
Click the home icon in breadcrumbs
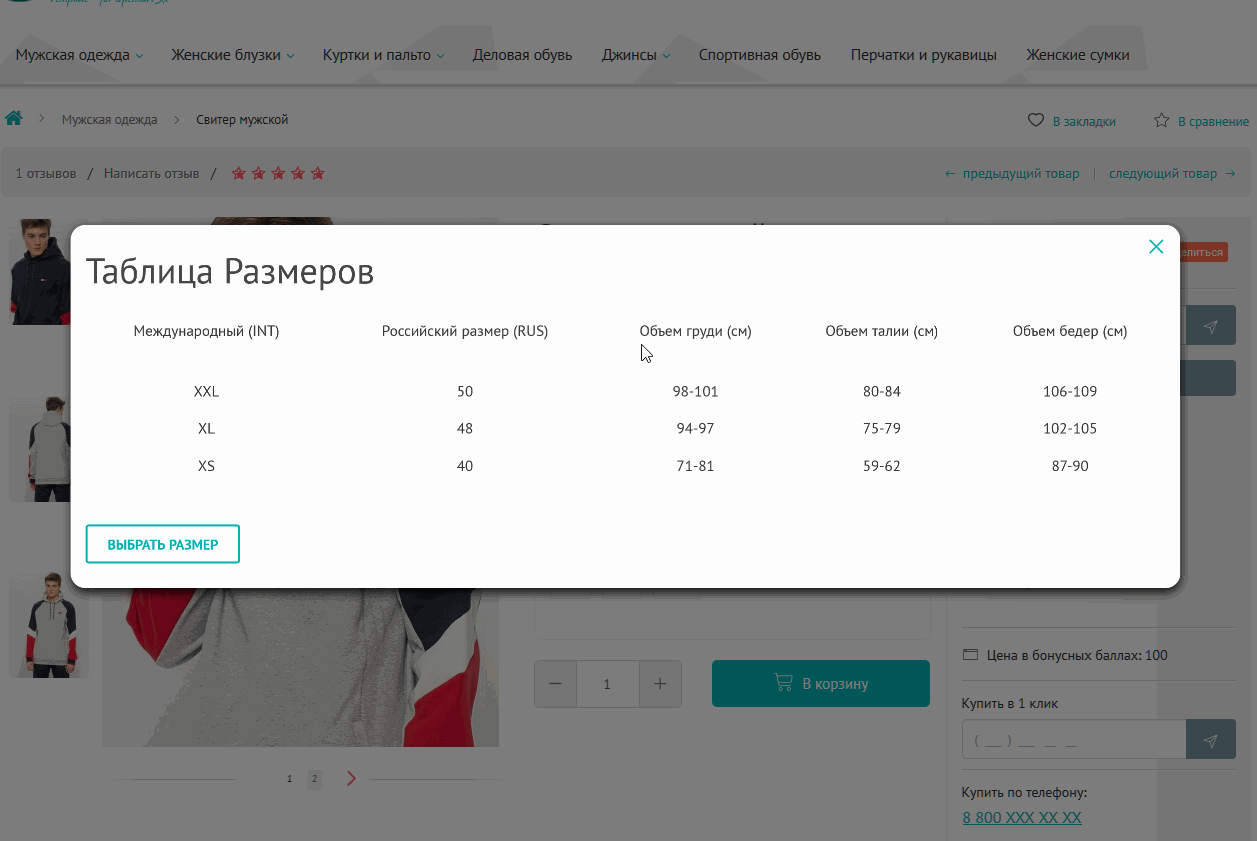14,119
